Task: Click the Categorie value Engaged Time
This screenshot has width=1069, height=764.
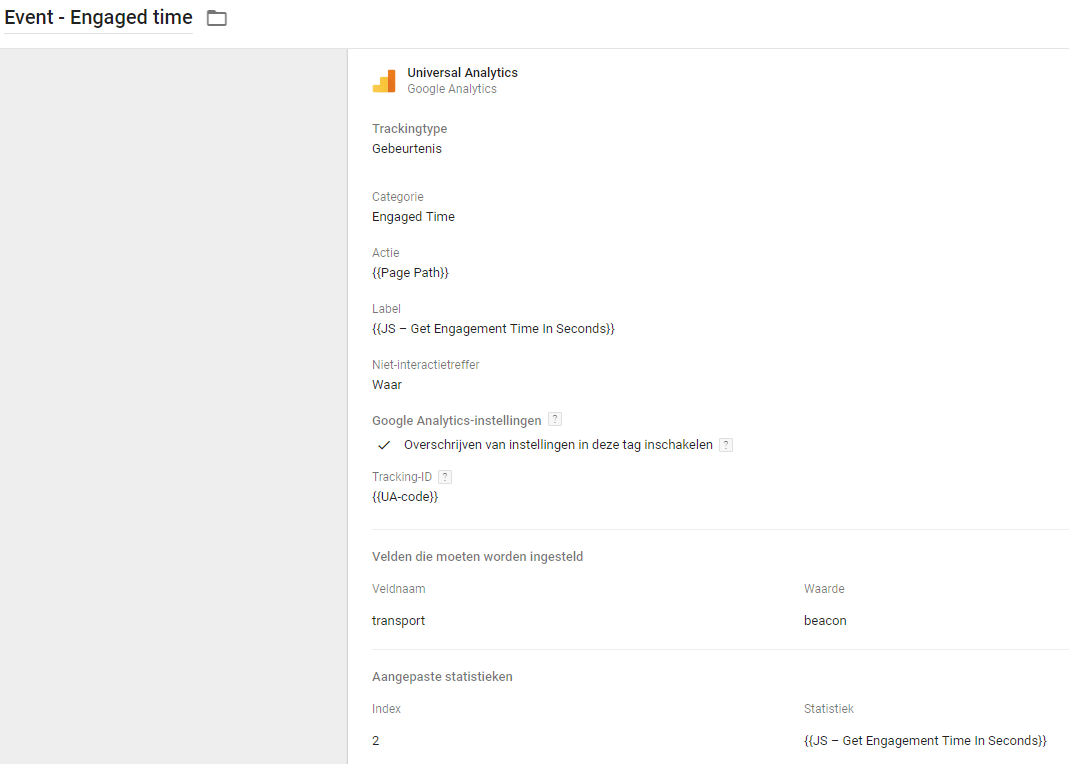Action: [x=413, y=217]
